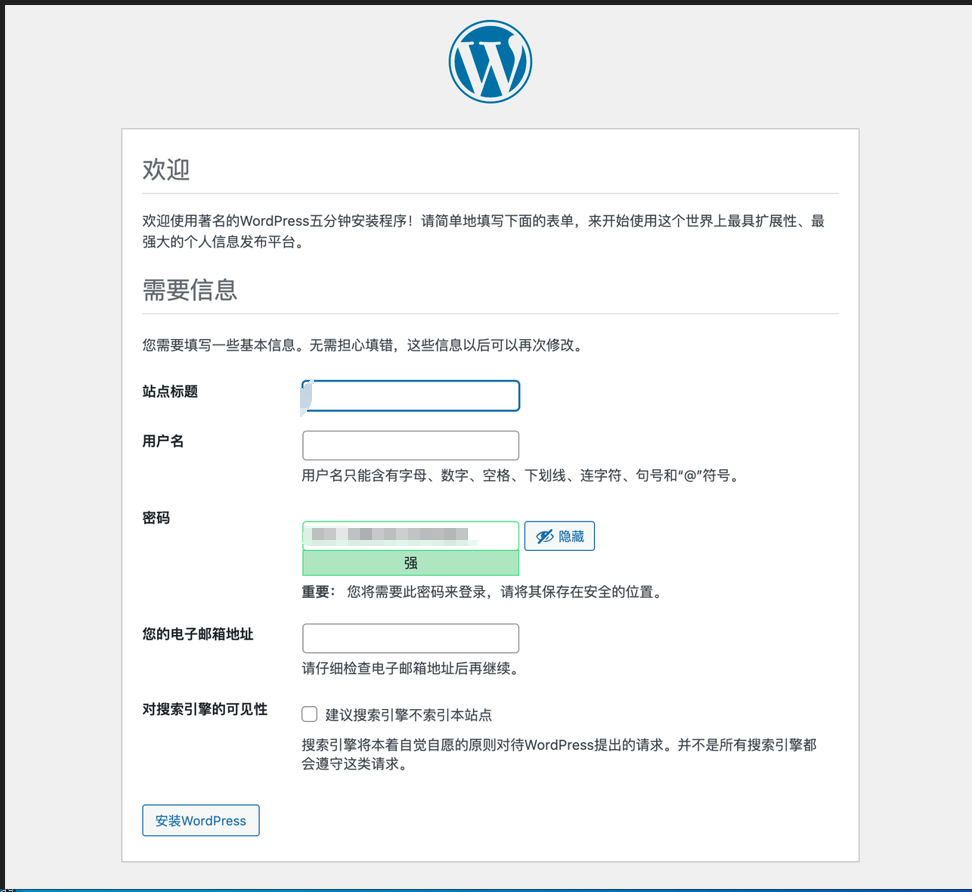
Task: Focus the 站点标题 input field
Action: 410,395
